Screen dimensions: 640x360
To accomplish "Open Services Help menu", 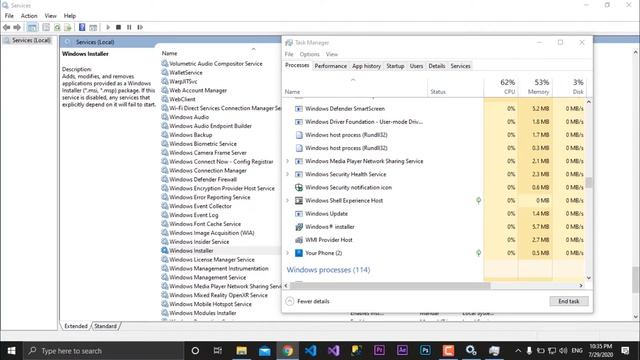I will [x=70, y=16].
